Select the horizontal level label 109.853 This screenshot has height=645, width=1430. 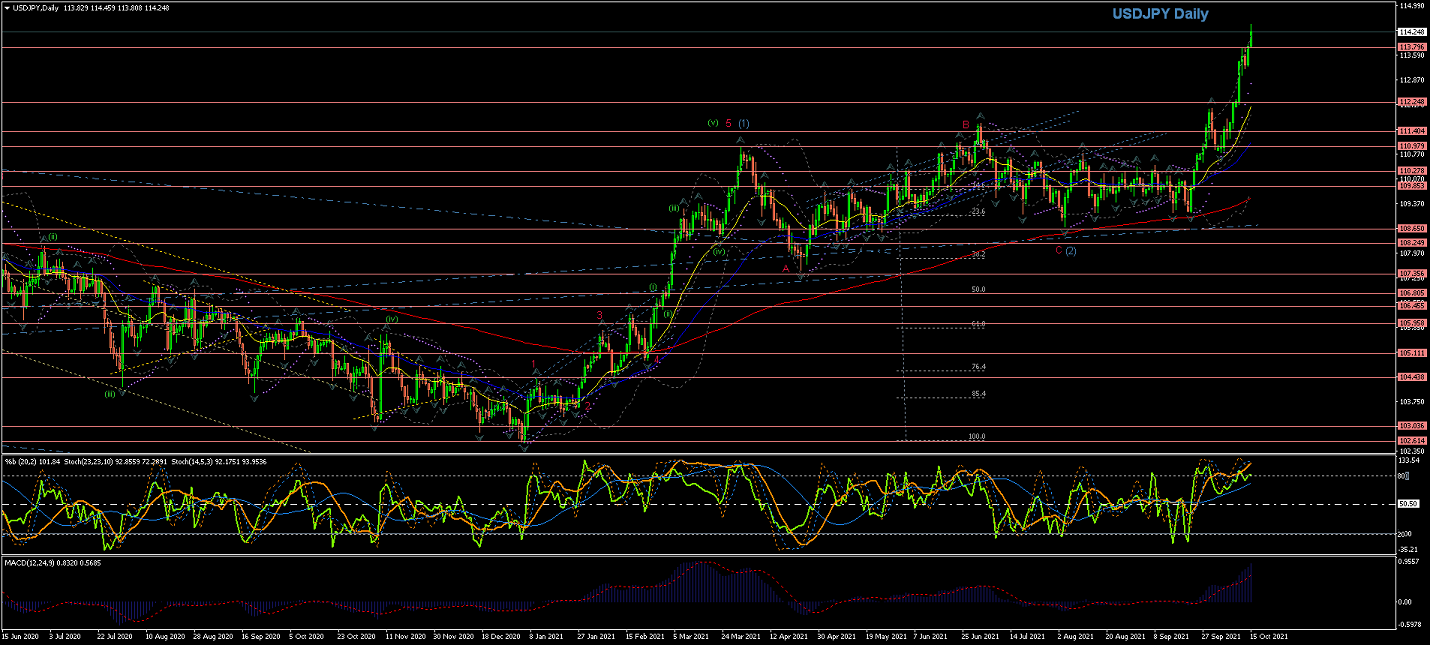(1411, 186)
